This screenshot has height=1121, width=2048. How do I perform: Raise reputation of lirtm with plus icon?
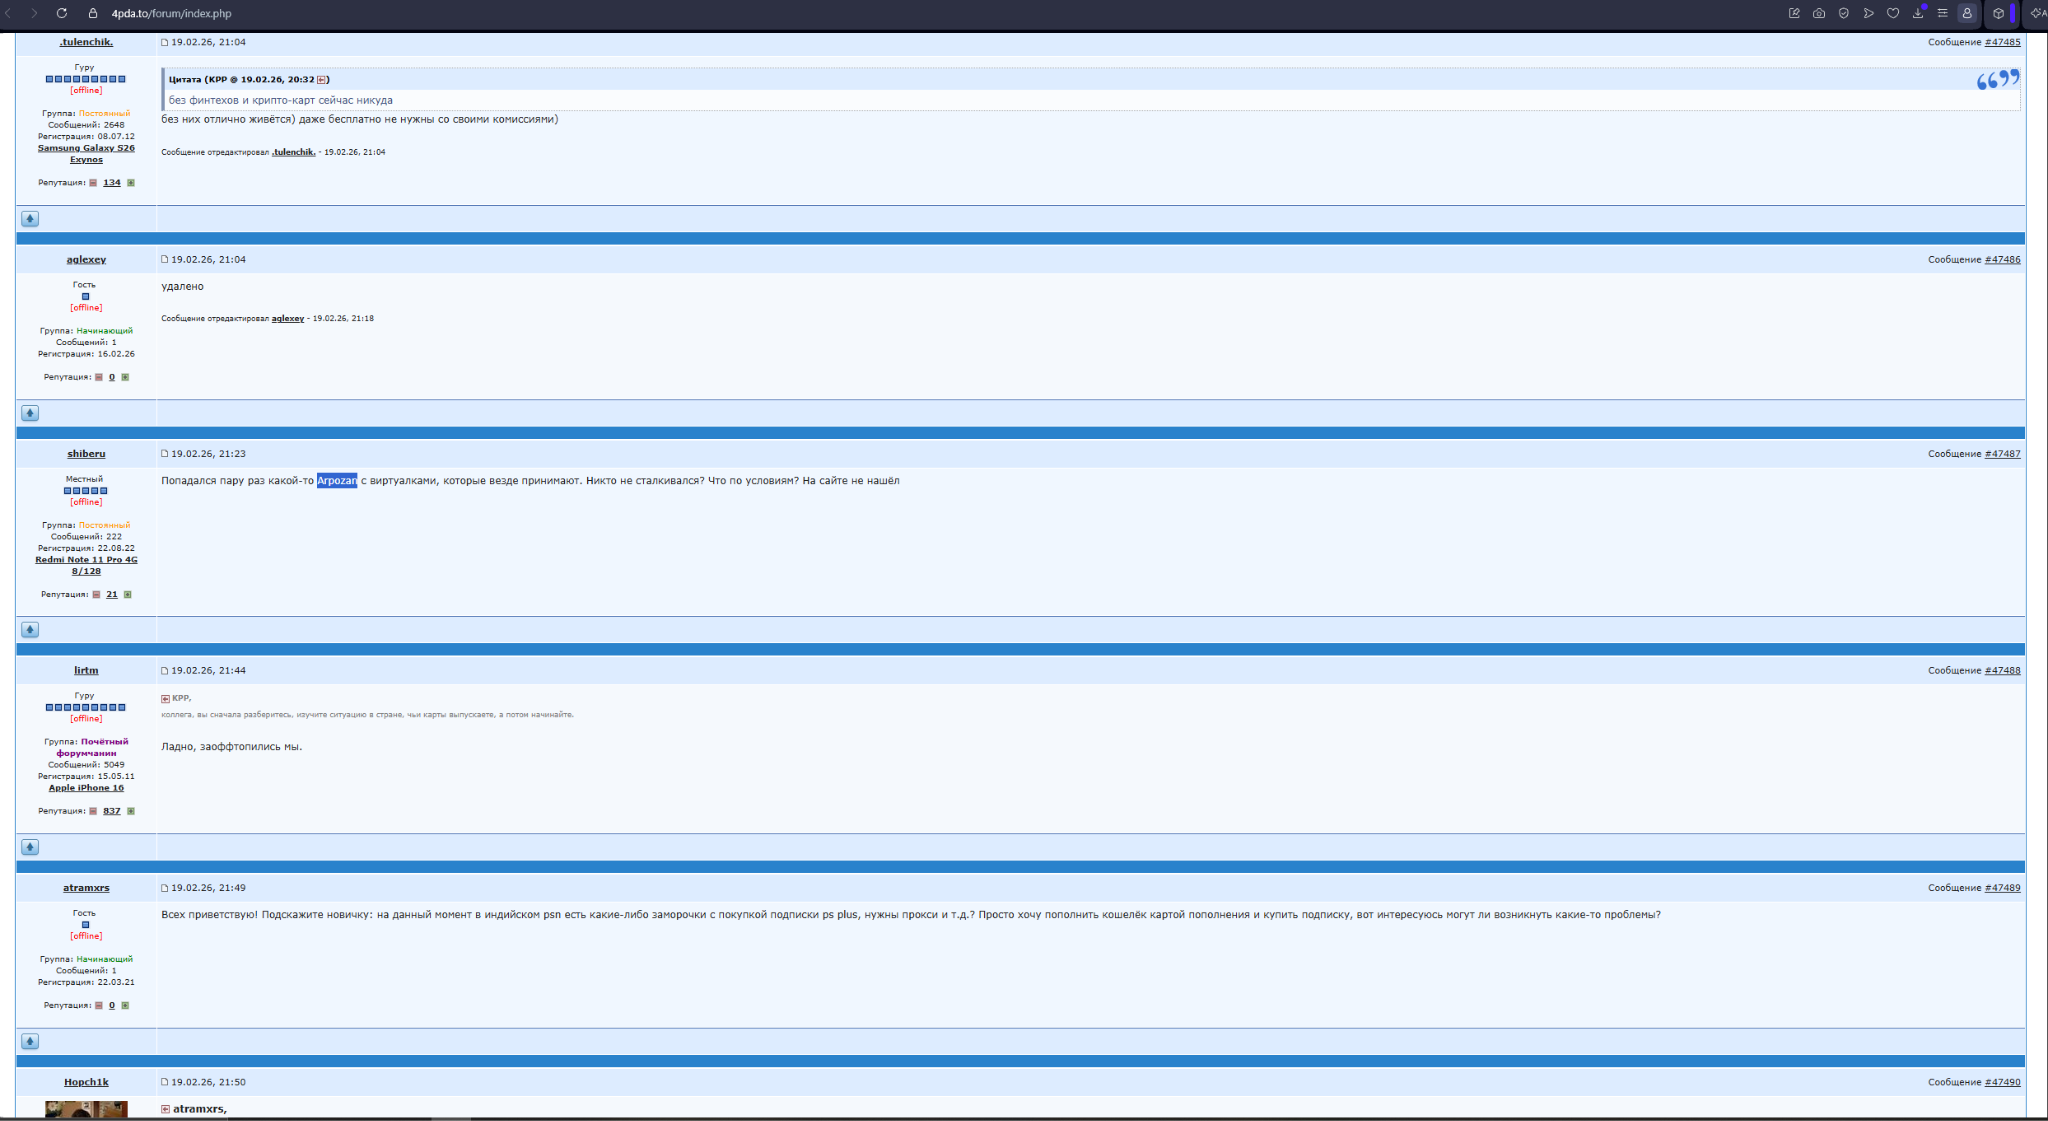(131, 811)
